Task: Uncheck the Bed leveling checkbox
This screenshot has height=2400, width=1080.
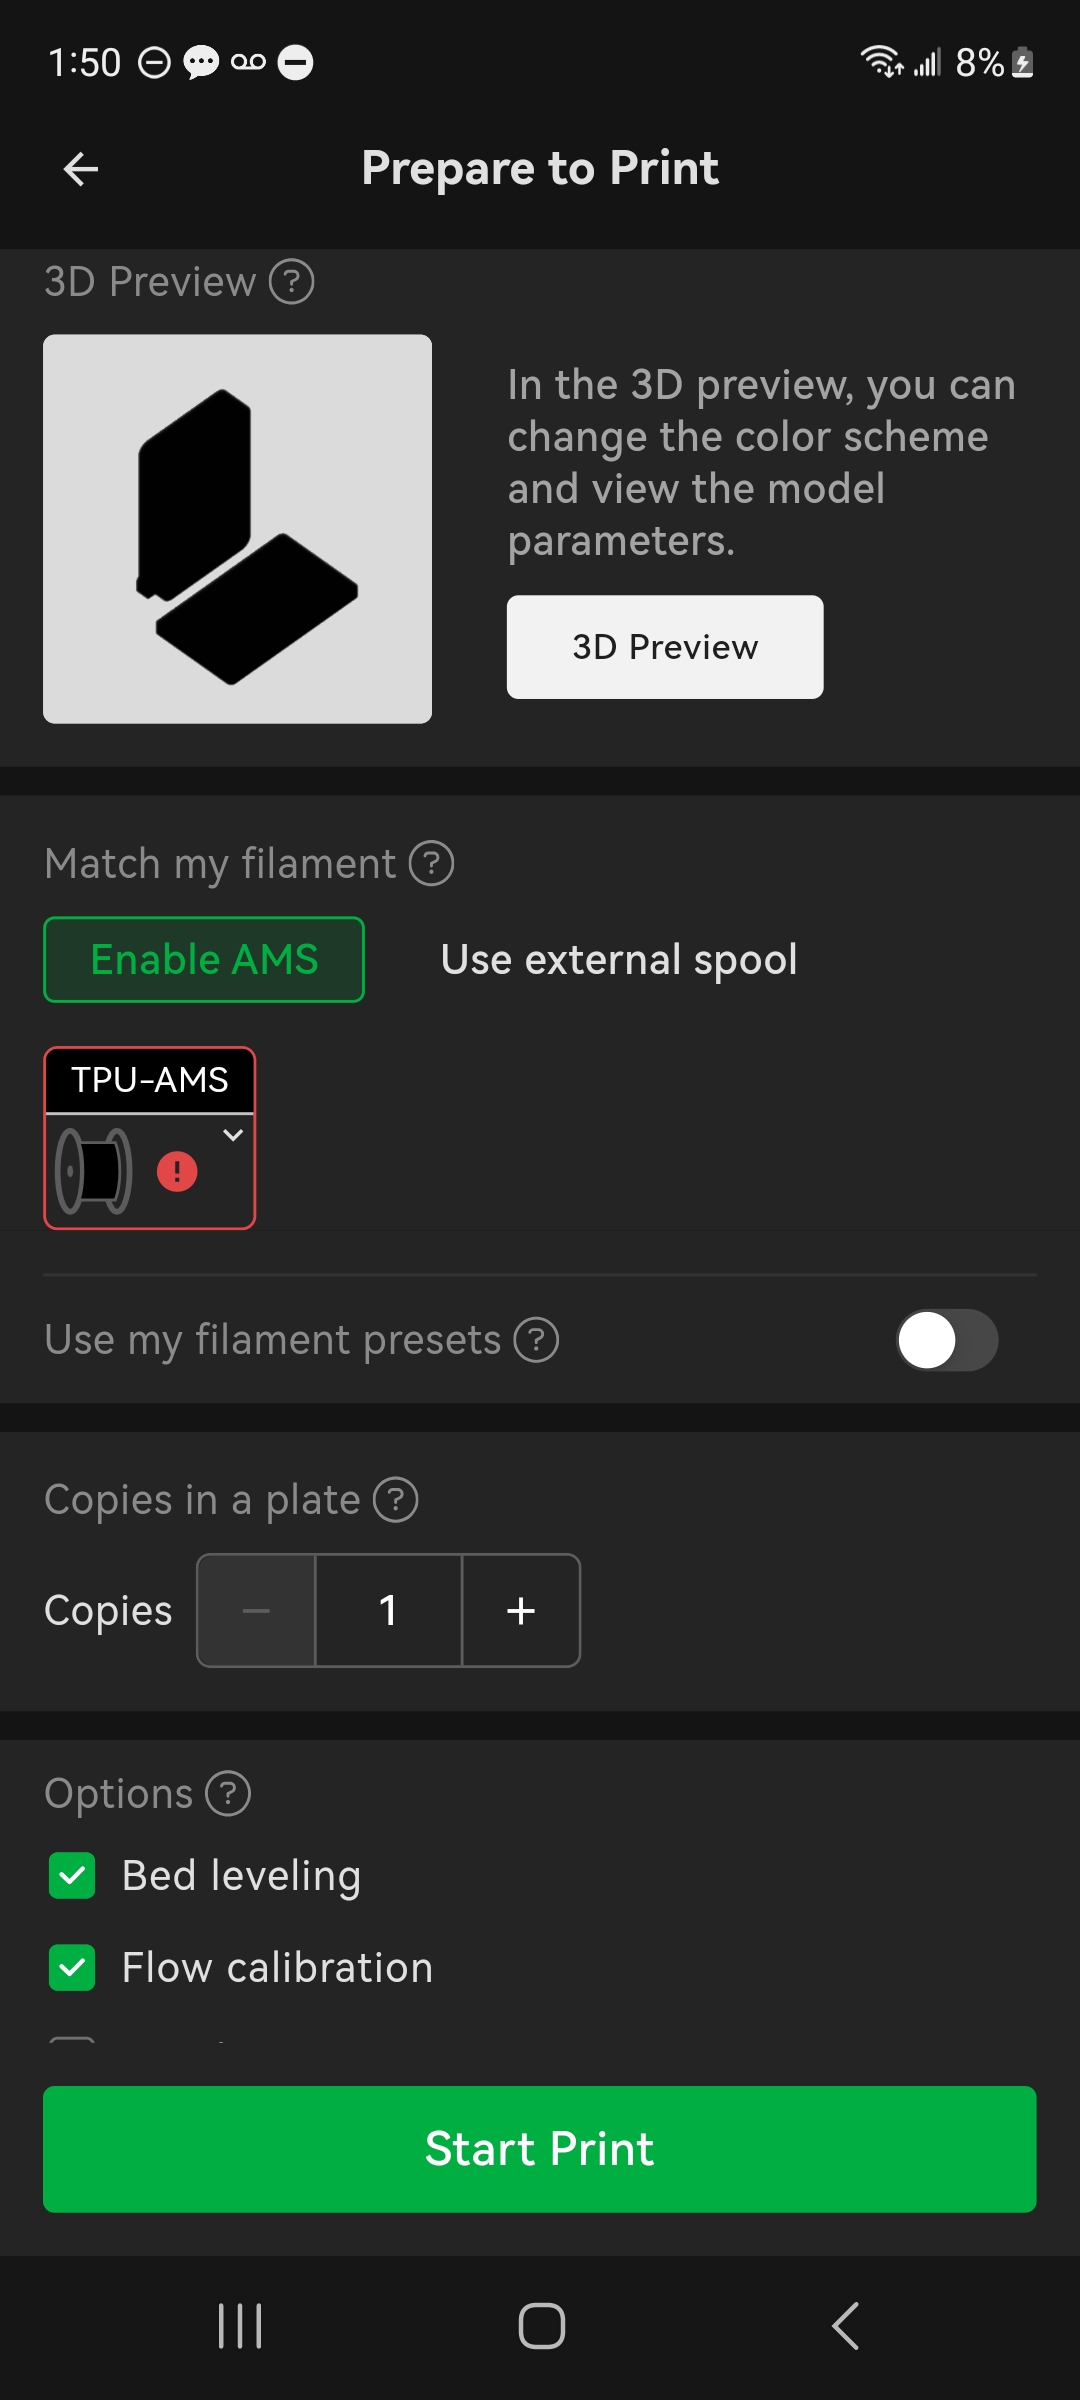Action: [72, 1876]
